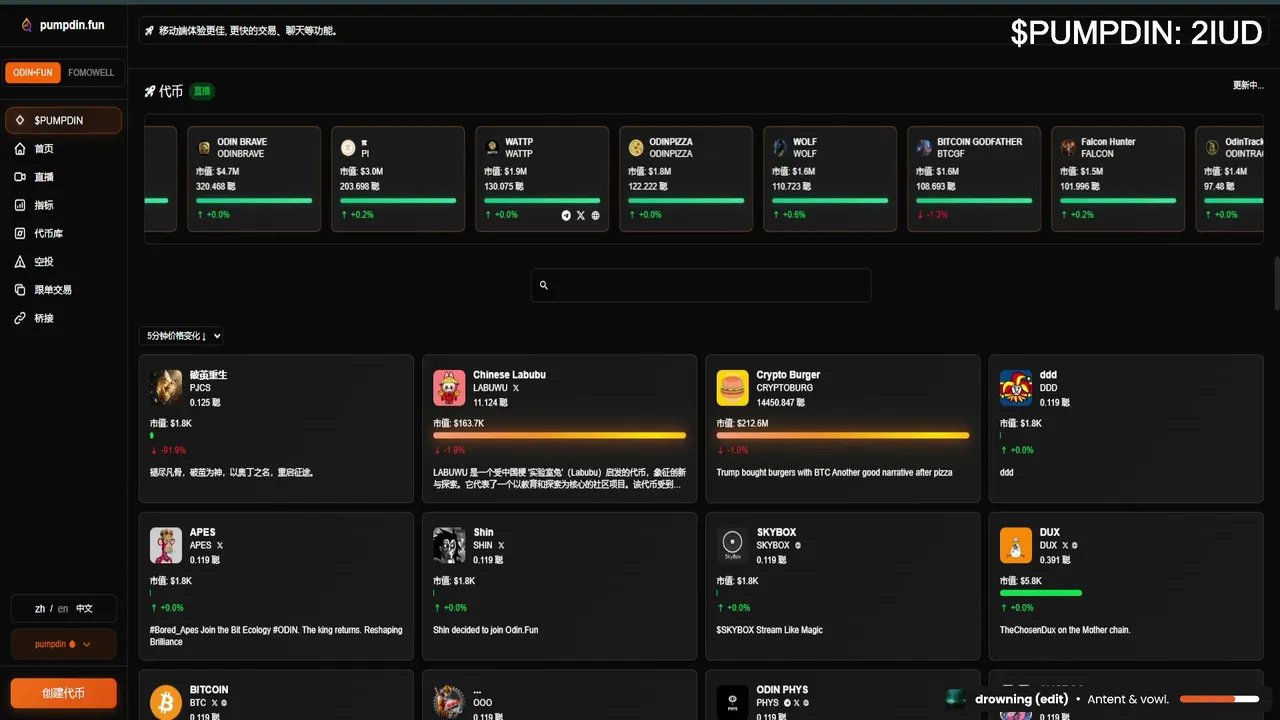Screen dimensions: 1280x720
Task: Click the Falcon Hunter avatar
Action: click(x=1068, y=148)
